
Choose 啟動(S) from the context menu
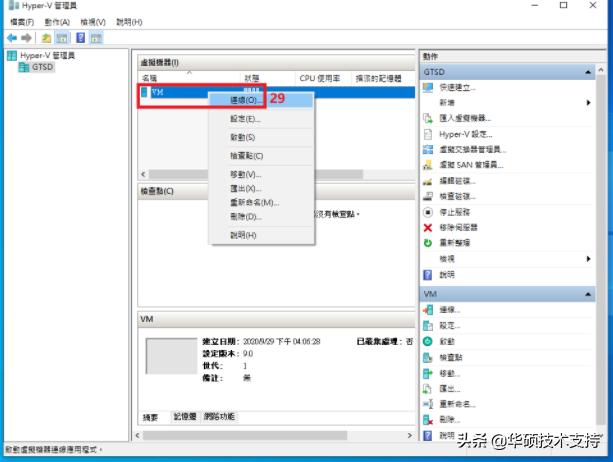pyautogui.click(x=261, y=138)
